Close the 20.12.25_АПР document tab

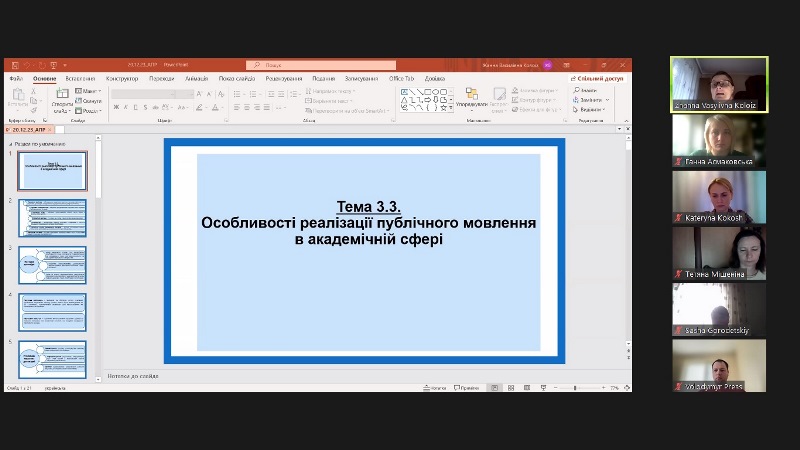(50, 130)
